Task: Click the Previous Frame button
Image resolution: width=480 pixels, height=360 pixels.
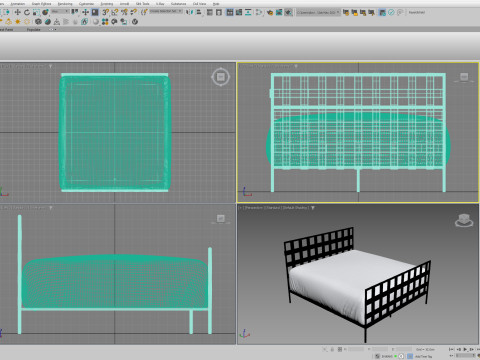Action: [x=458, y=349]
